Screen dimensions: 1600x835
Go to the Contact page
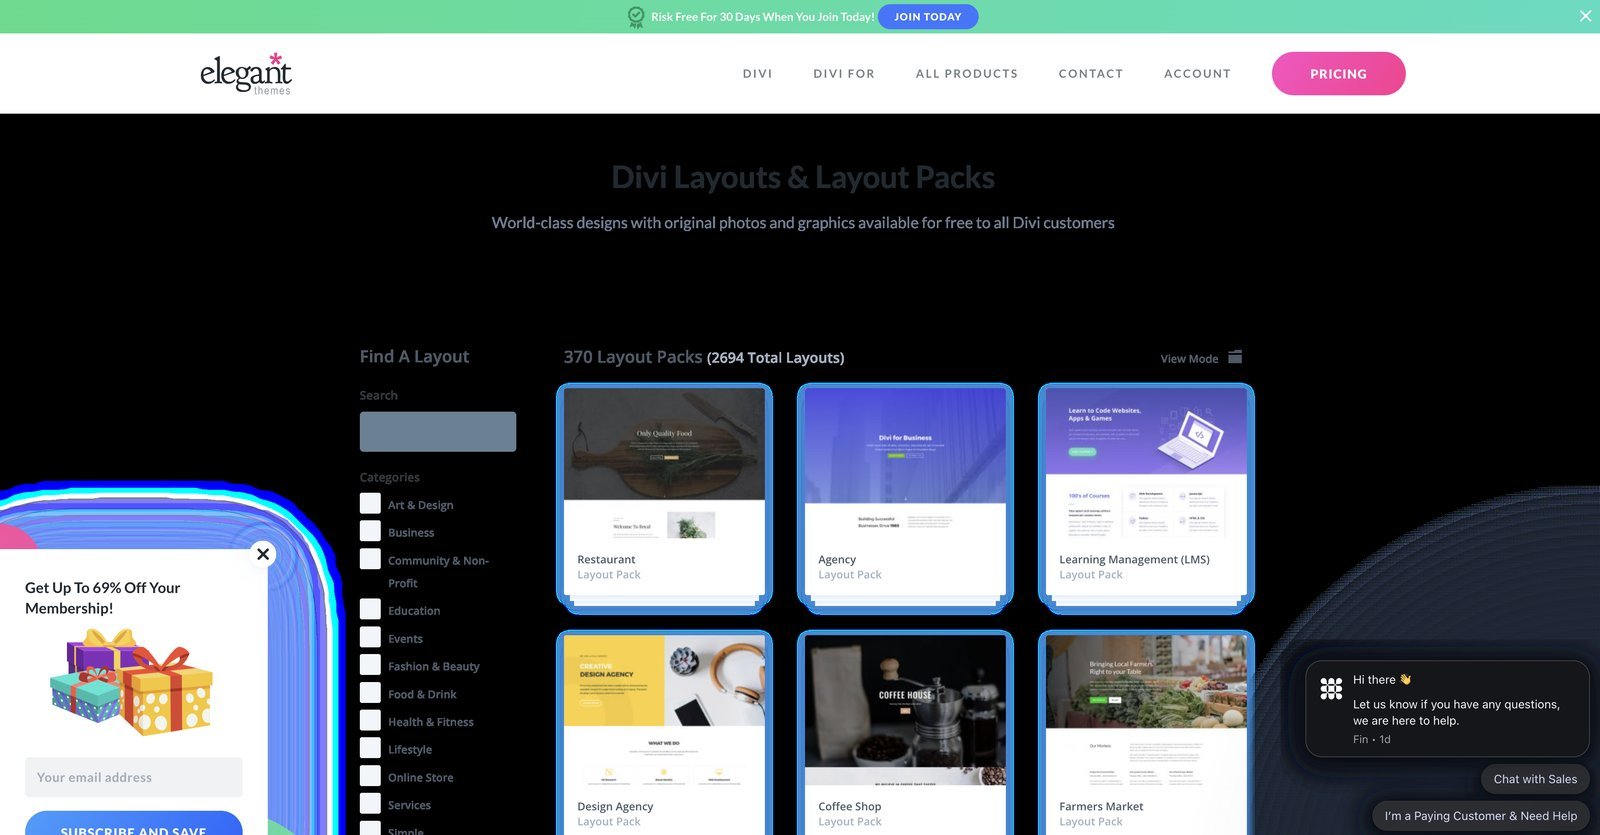tap(1091, 74)
